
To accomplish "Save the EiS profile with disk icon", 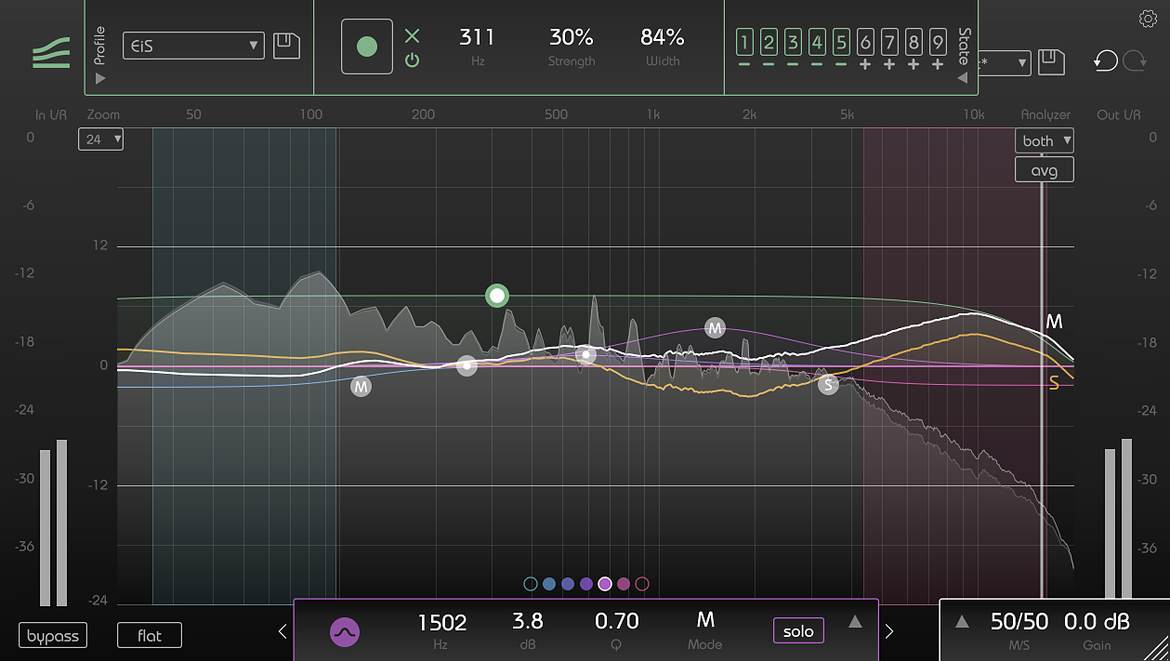I will pyautogui.click(x=287, y=46).
